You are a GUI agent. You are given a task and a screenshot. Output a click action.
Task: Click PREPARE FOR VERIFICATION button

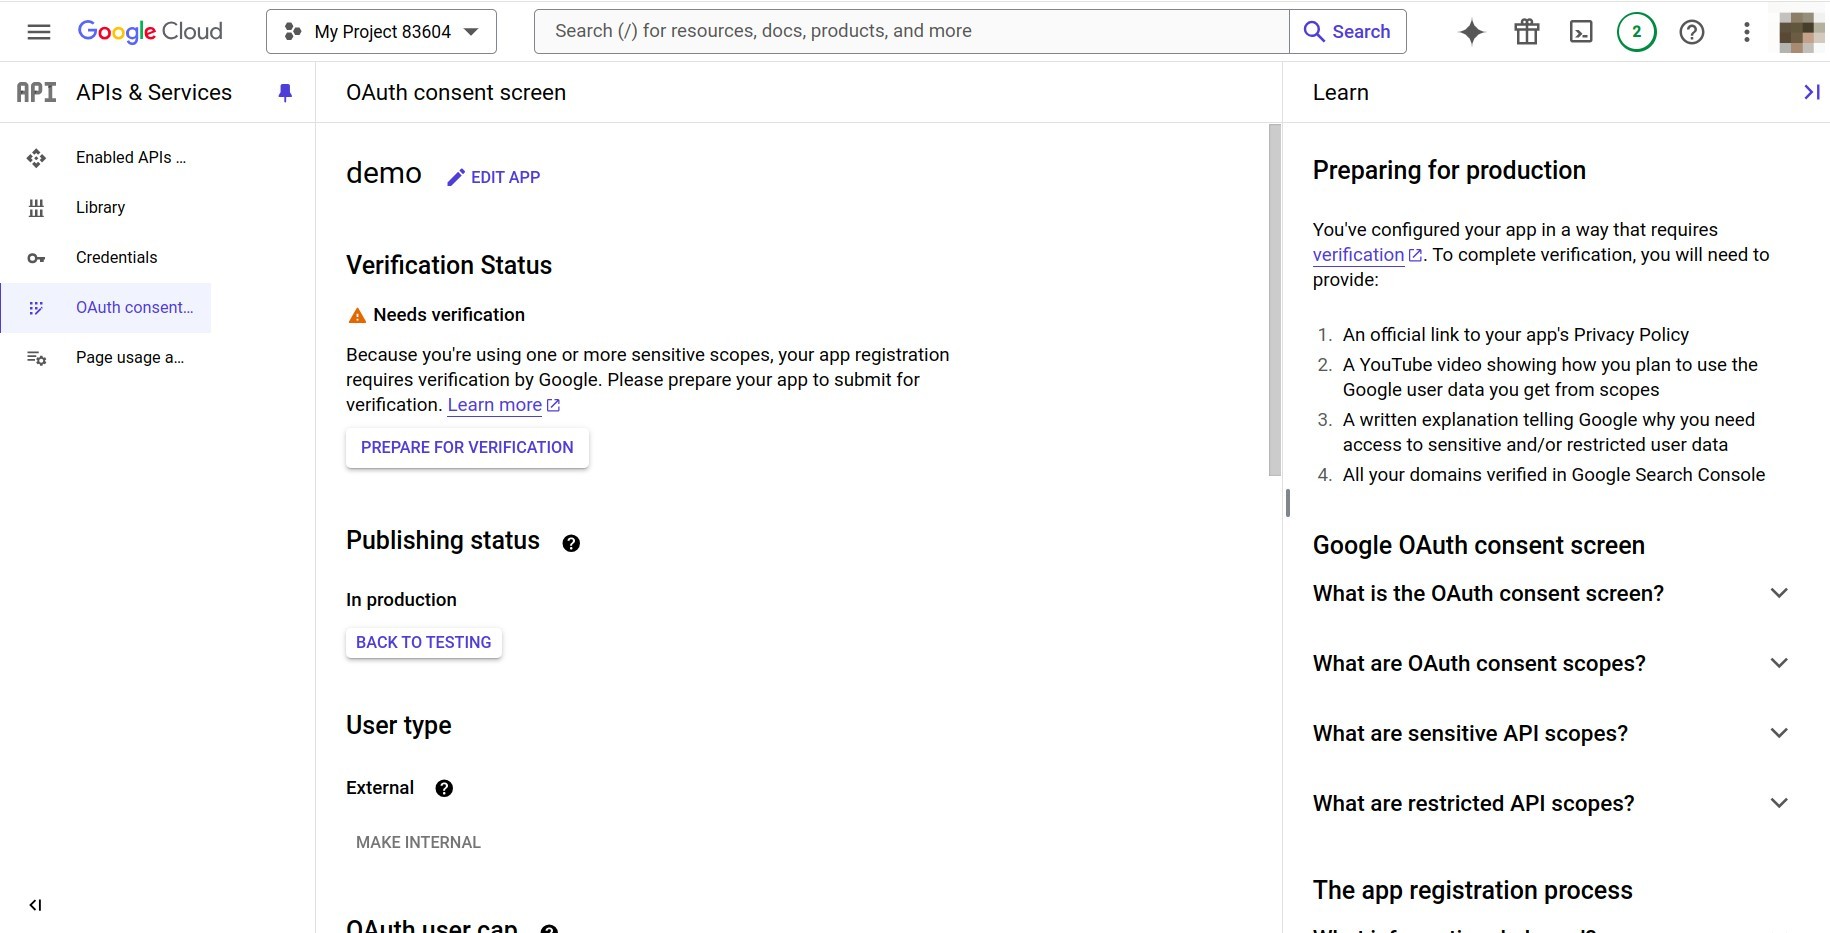pyautogui.click(x=466, y=447)
